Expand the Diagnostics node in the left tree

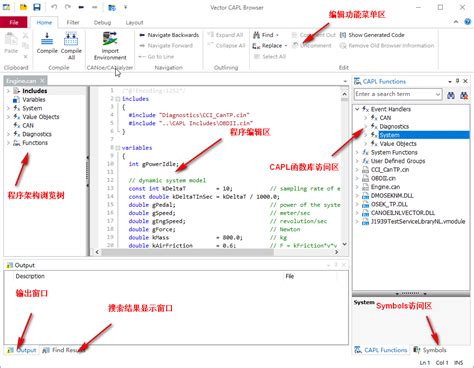point(8,134)
